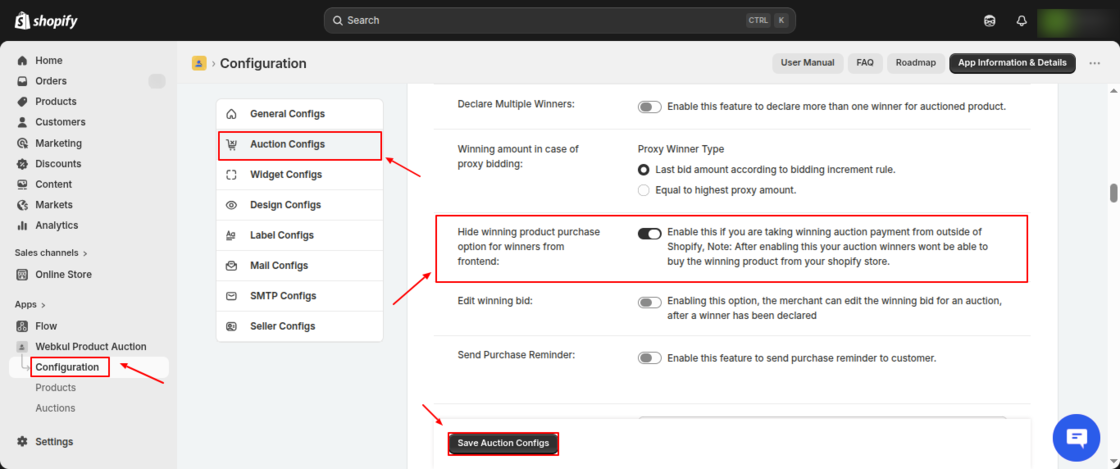Screen dimensions: 1120x469
Task: Click the Analytics bar chart icon
Action: [x=22, y=226]
